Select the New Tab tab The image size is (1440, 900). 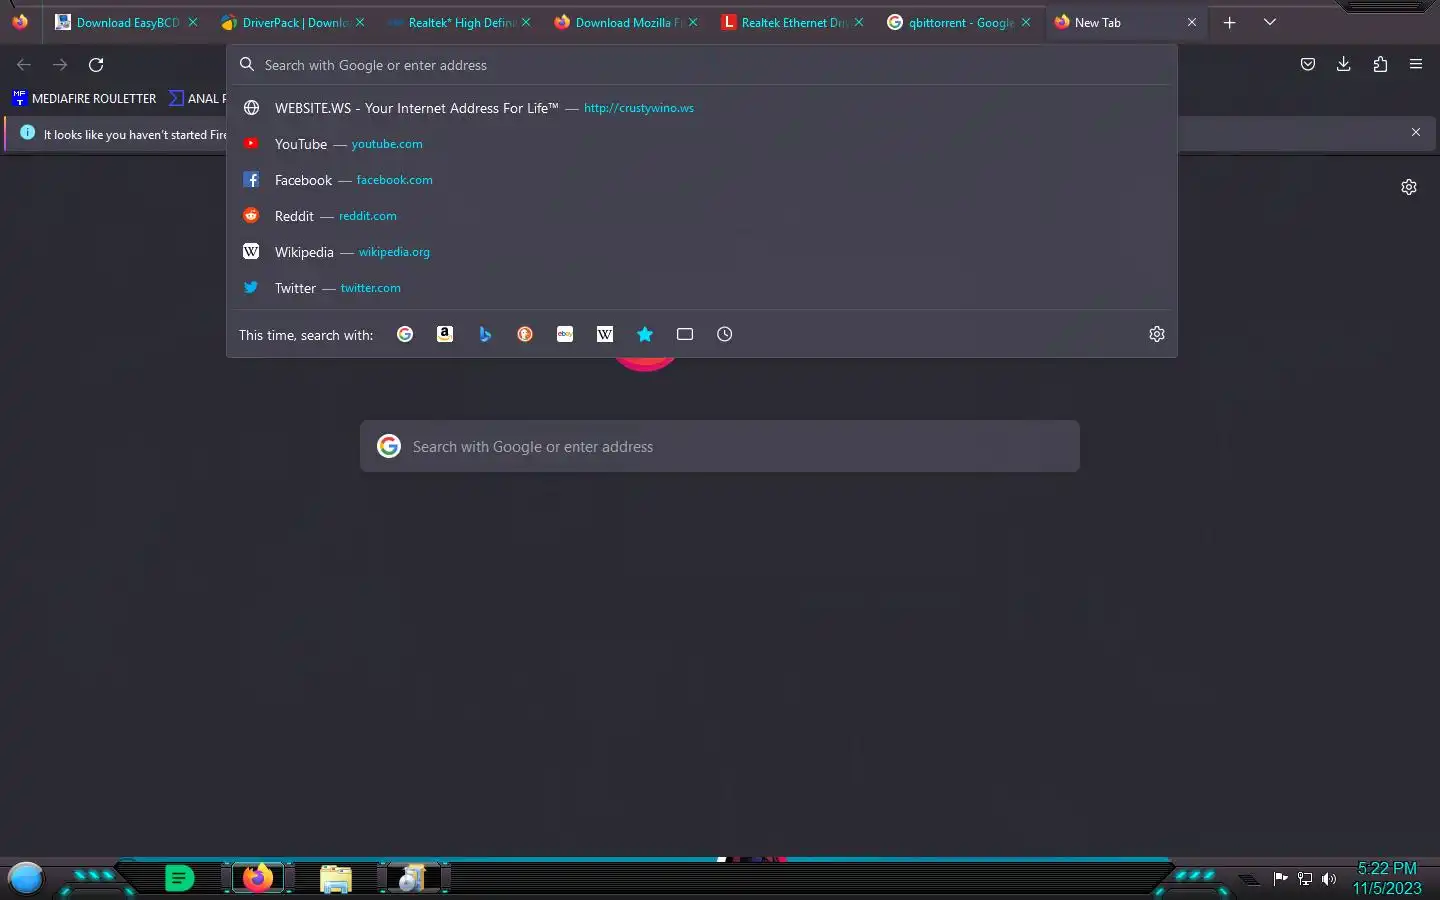pos(1125,22)
